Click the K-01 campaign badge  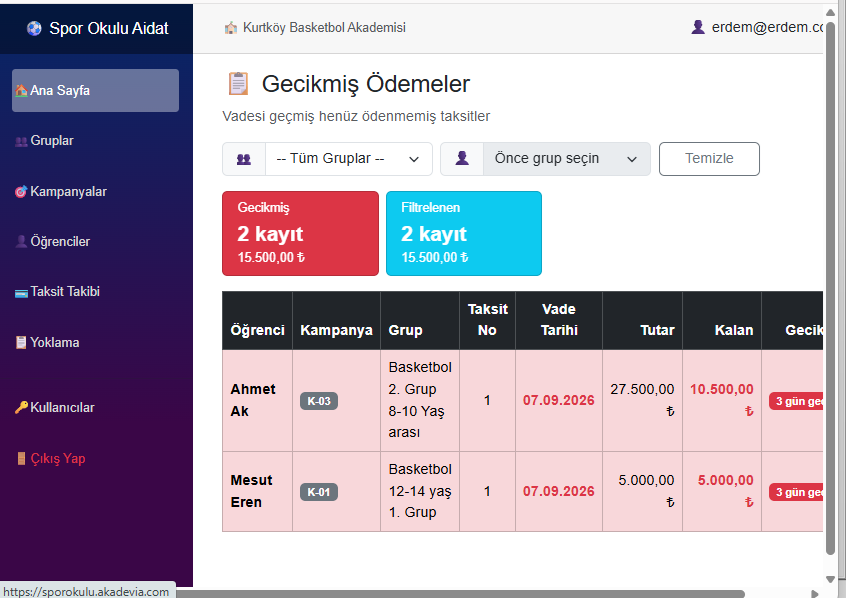coord(319,492)
